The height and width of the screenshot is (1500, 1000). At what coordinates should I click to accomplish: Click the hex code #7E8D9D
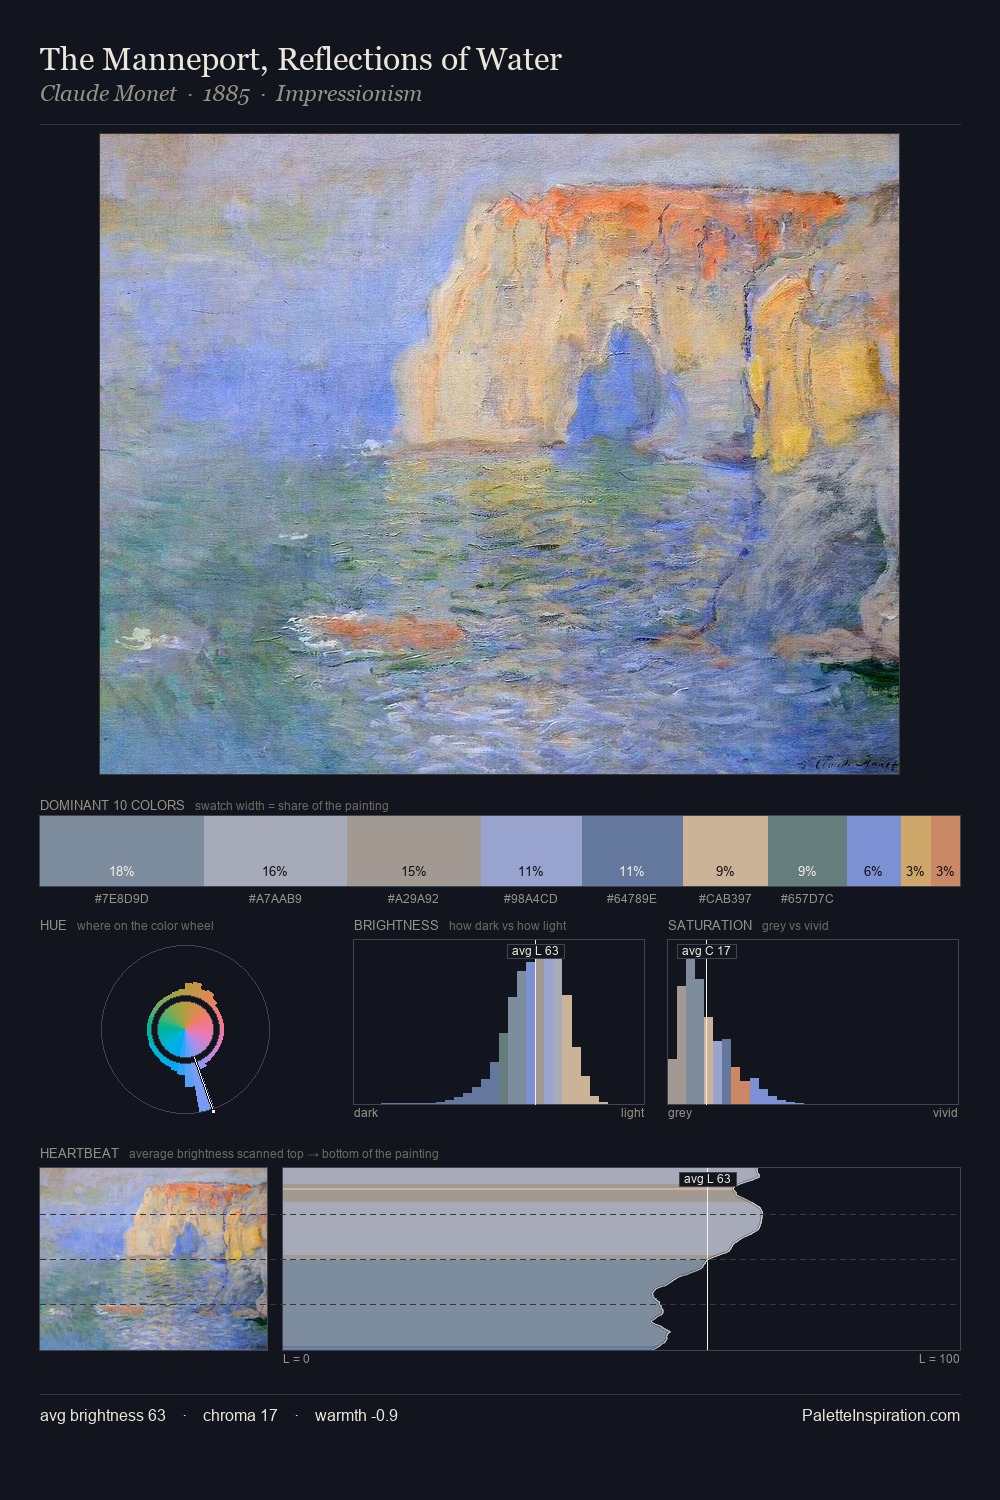(122, 899)
